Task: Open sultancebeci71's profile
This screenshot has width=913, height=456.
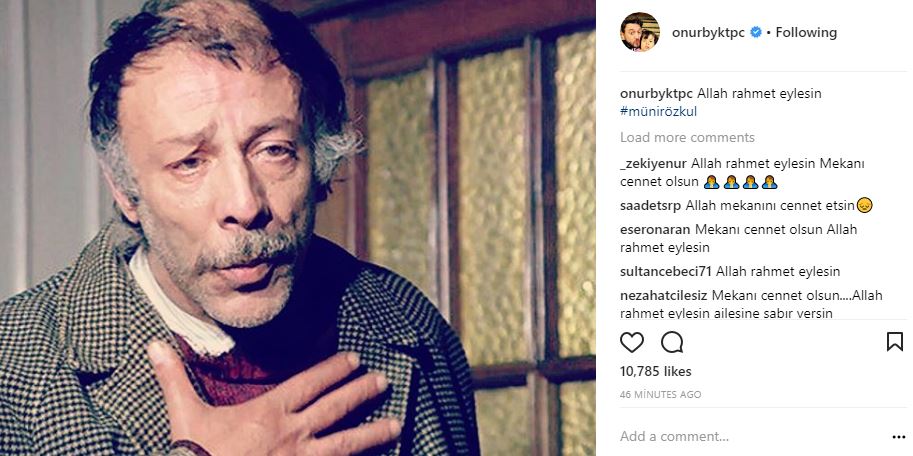Action: click(666, 271)
